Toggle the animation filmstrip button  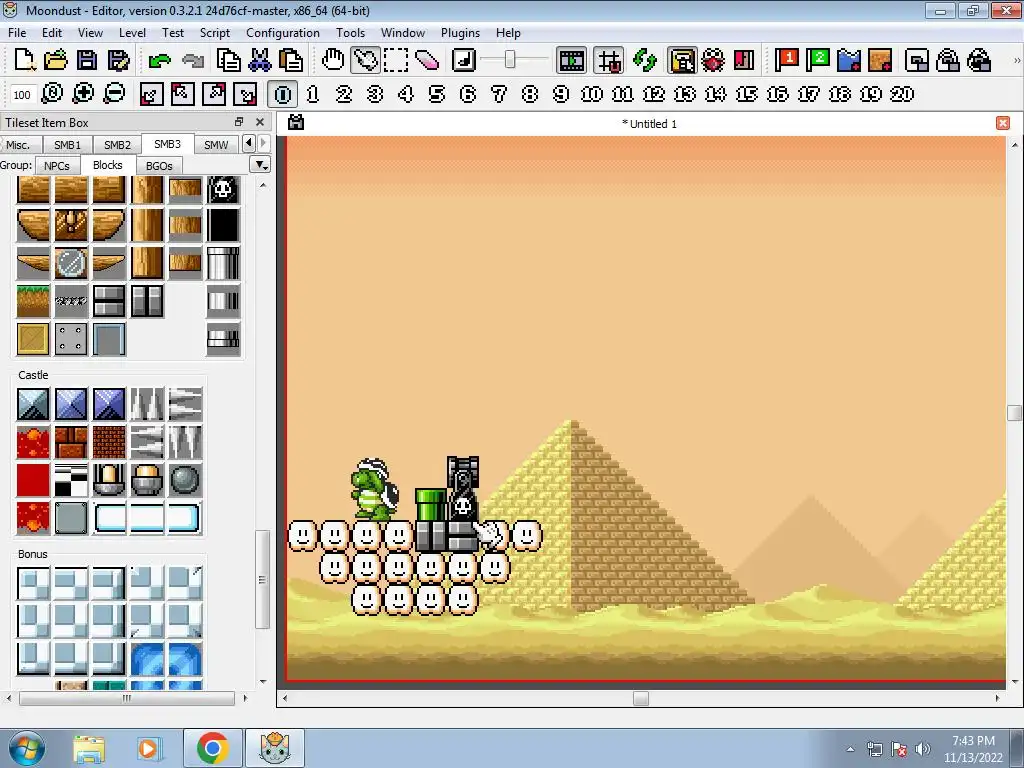click(571, 60)
